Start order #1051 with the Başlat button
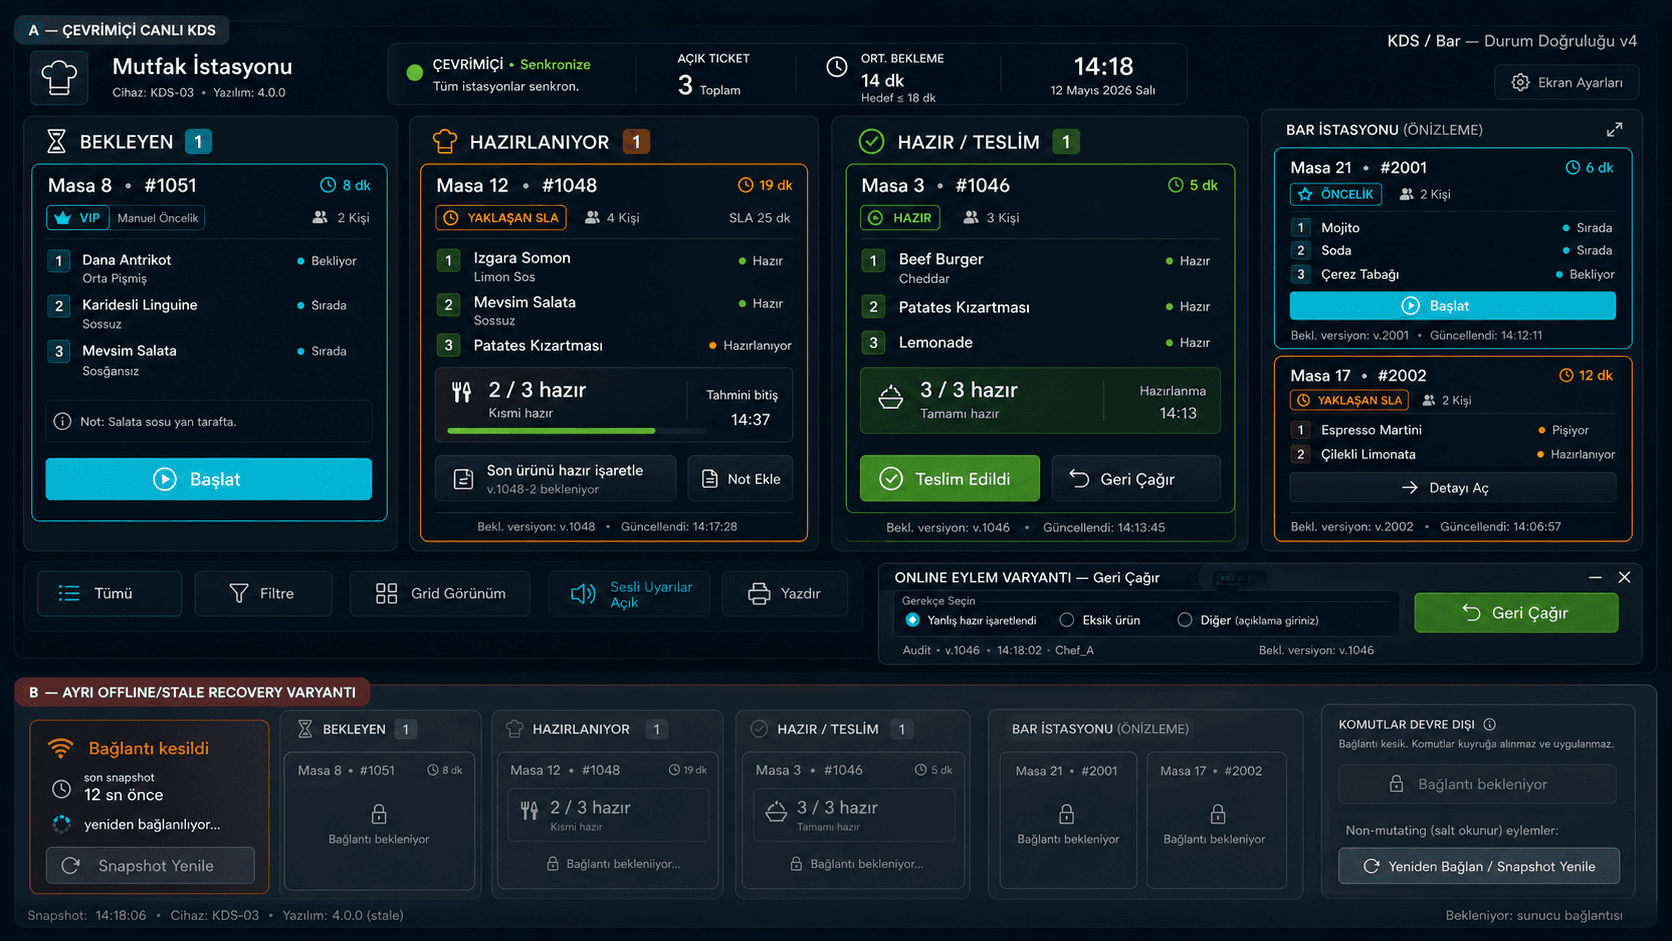Image resolution: width=1672 pixels, height=941 pixels. [209, 479]
